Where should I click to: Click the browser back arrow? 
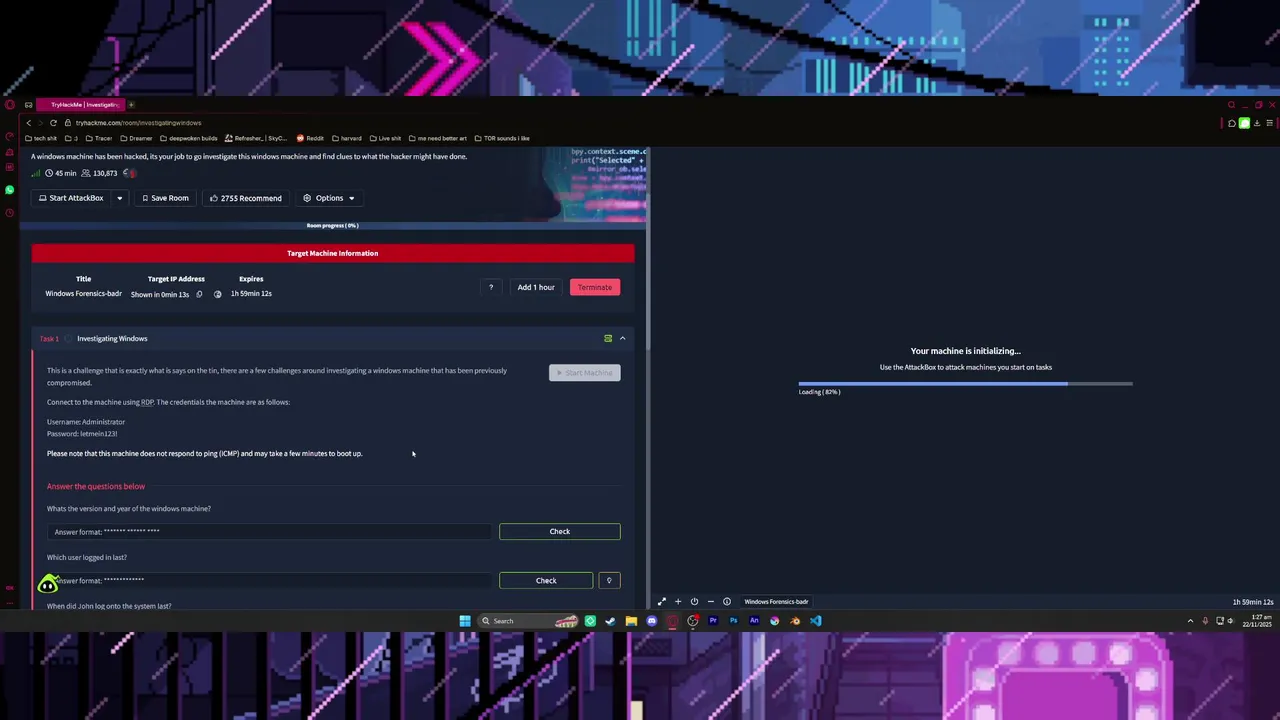click(29, 122)
